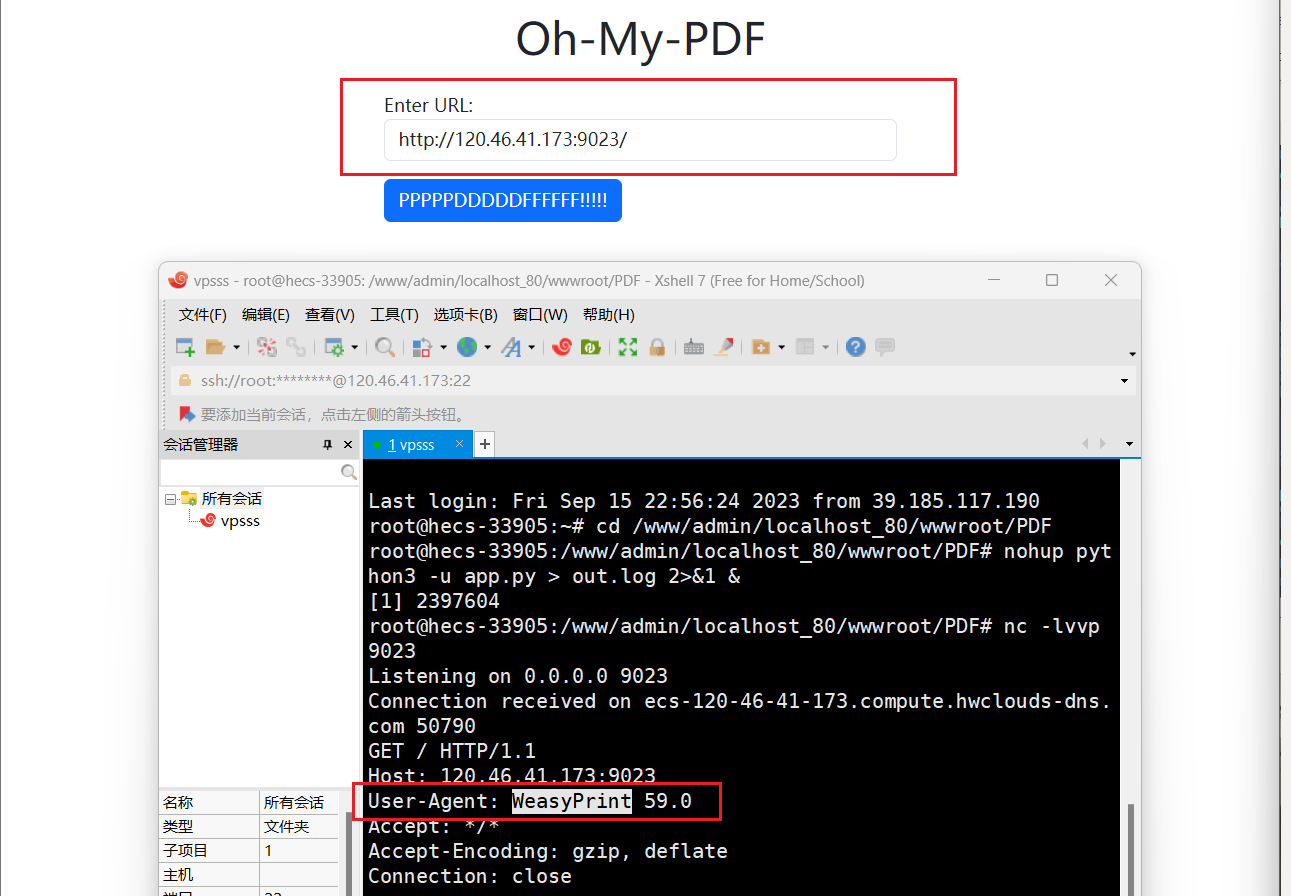
Task: Open the 工具(T) menu
Action: (x=394, y=315)
